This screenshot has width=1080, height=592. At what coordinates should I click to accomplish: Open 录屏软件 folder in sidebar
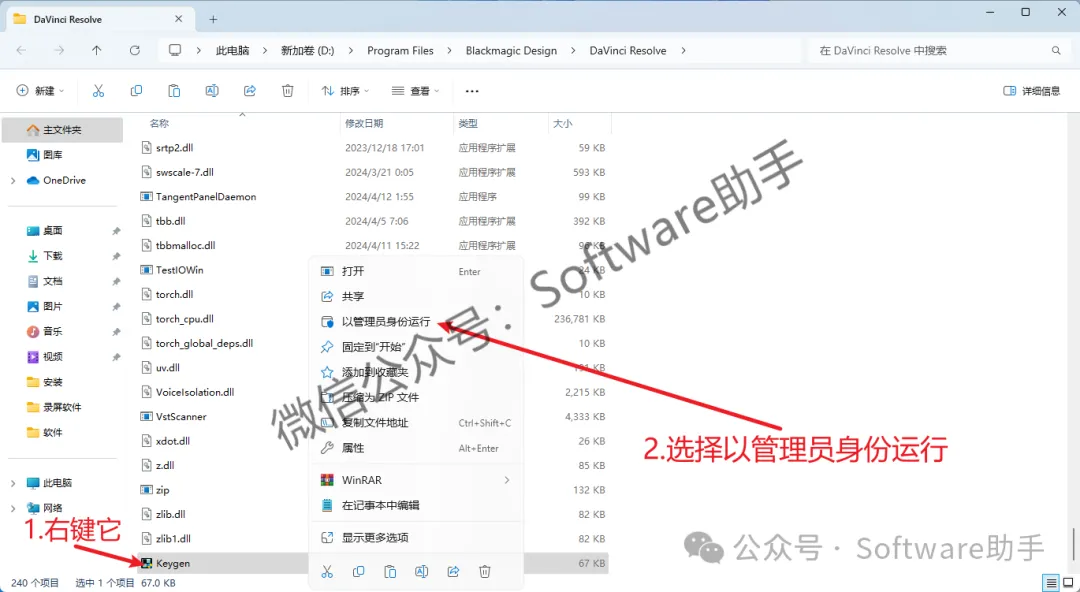pyautogui.click(x=63, y=407)
